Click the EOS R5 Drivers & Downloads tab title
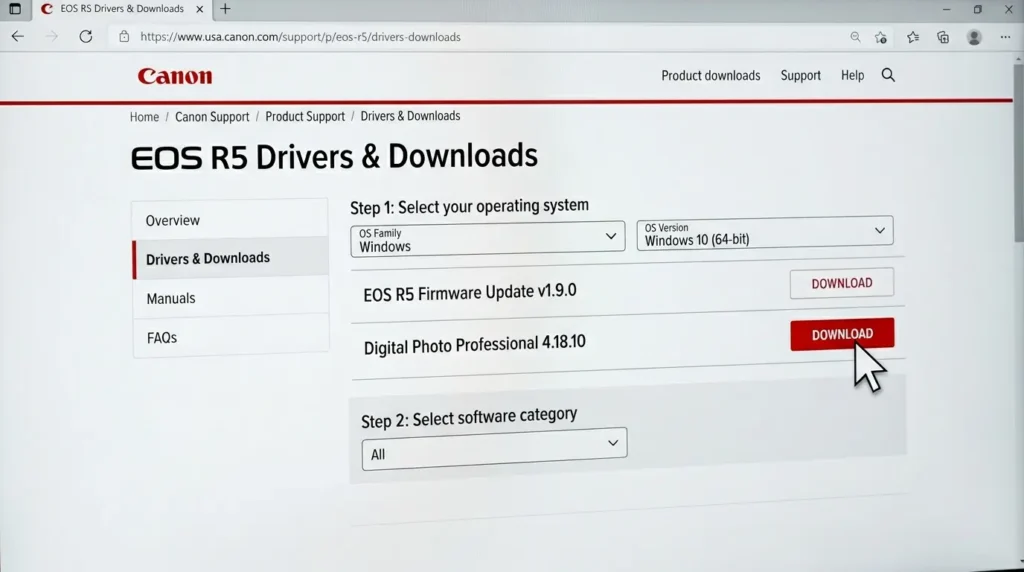Screen dimensions: 1024x572 coord(121,8)
